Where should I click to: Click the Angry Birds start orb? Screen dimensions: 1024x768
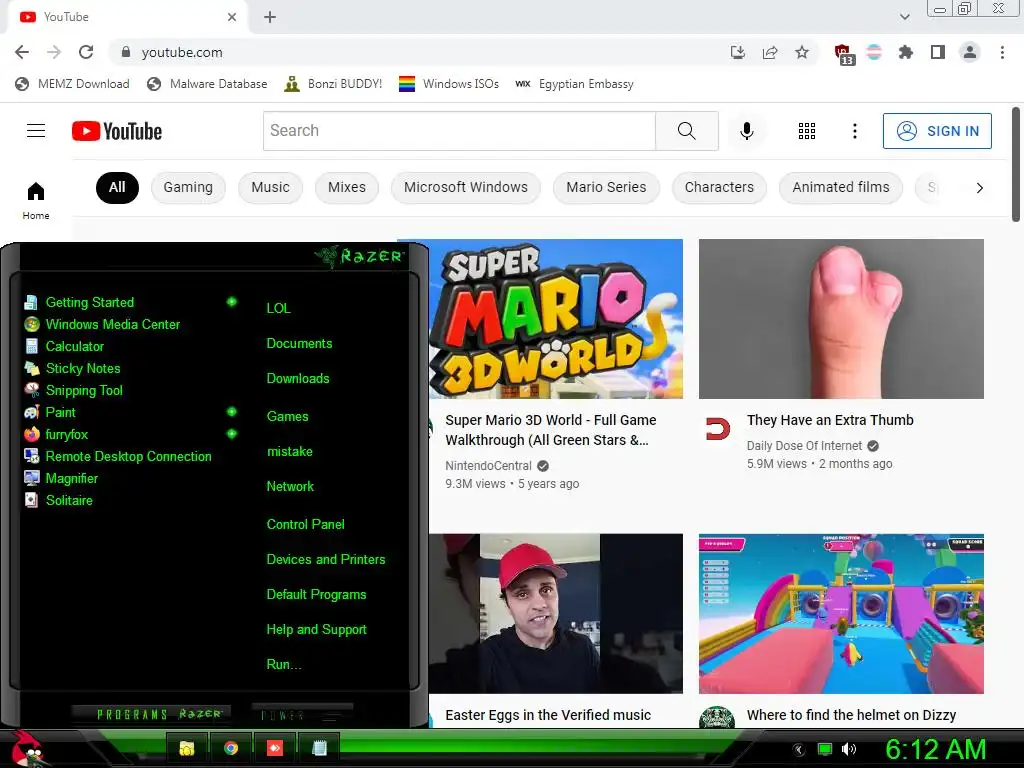[29, 749]
